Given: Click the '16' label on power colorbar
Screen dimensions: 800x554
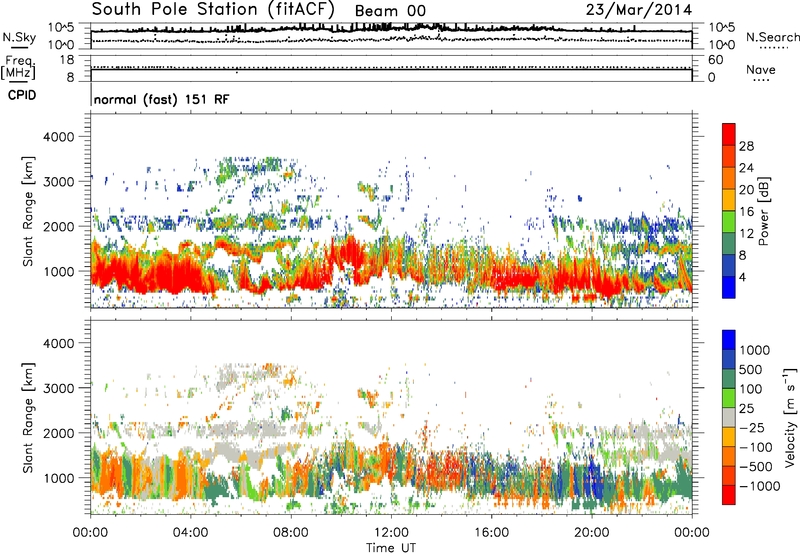Looking at the screenshot, I should (746, 212).
